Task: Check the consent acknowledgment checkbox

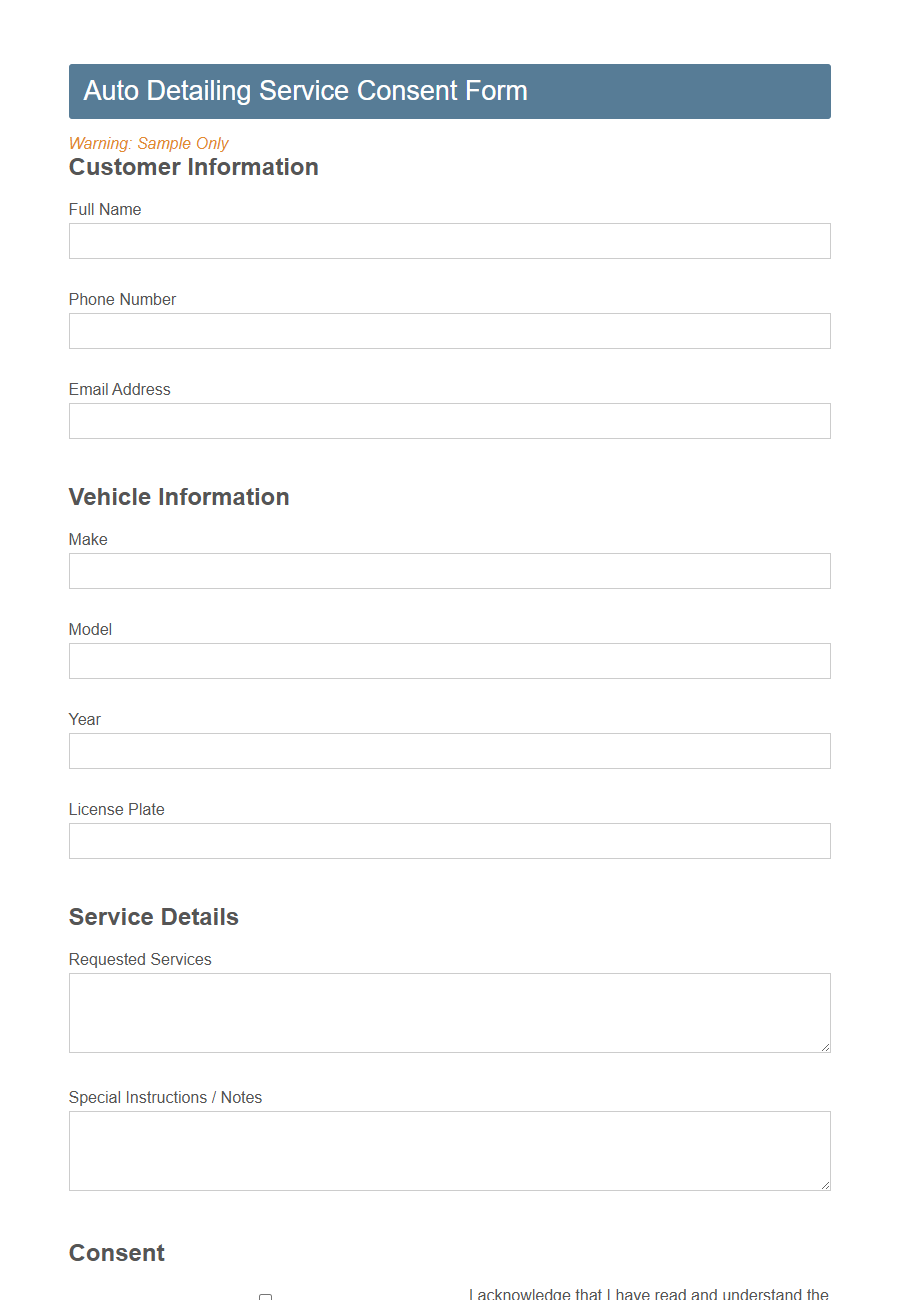Action: click(x=265, y=1297)
